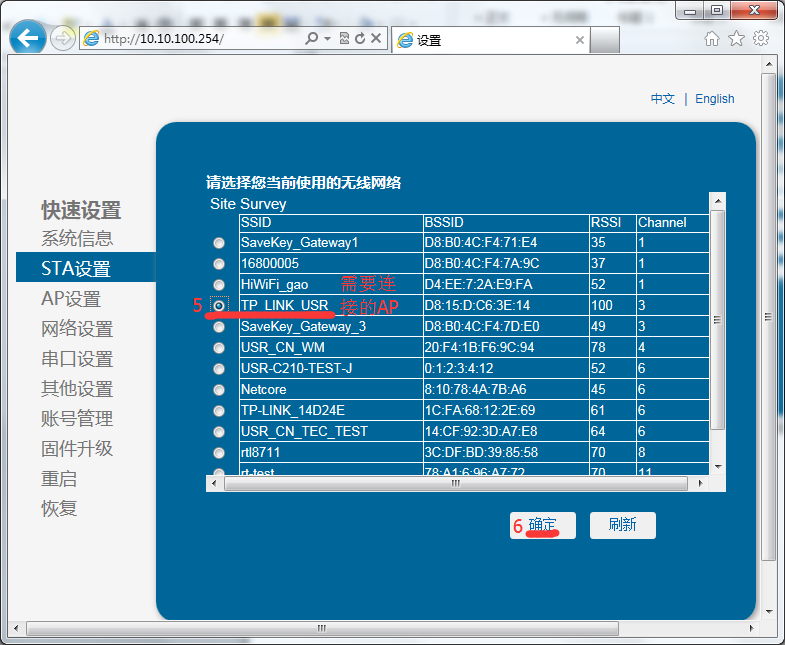The height and width of the screenshot is (645, 785).
Task: Select the SaveKey_Gateway1 radio button
Action: [219, 243]
